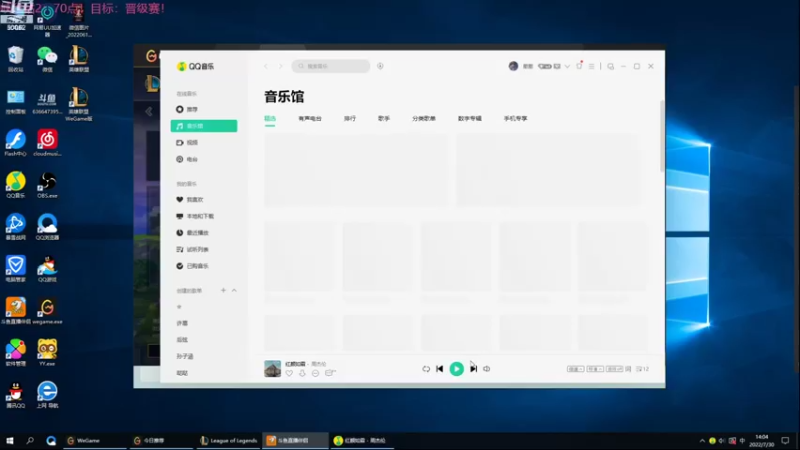Open the Recycle Bin on desktop
Image resolution: width=800 pixels, height=450 pixels.
16,59
